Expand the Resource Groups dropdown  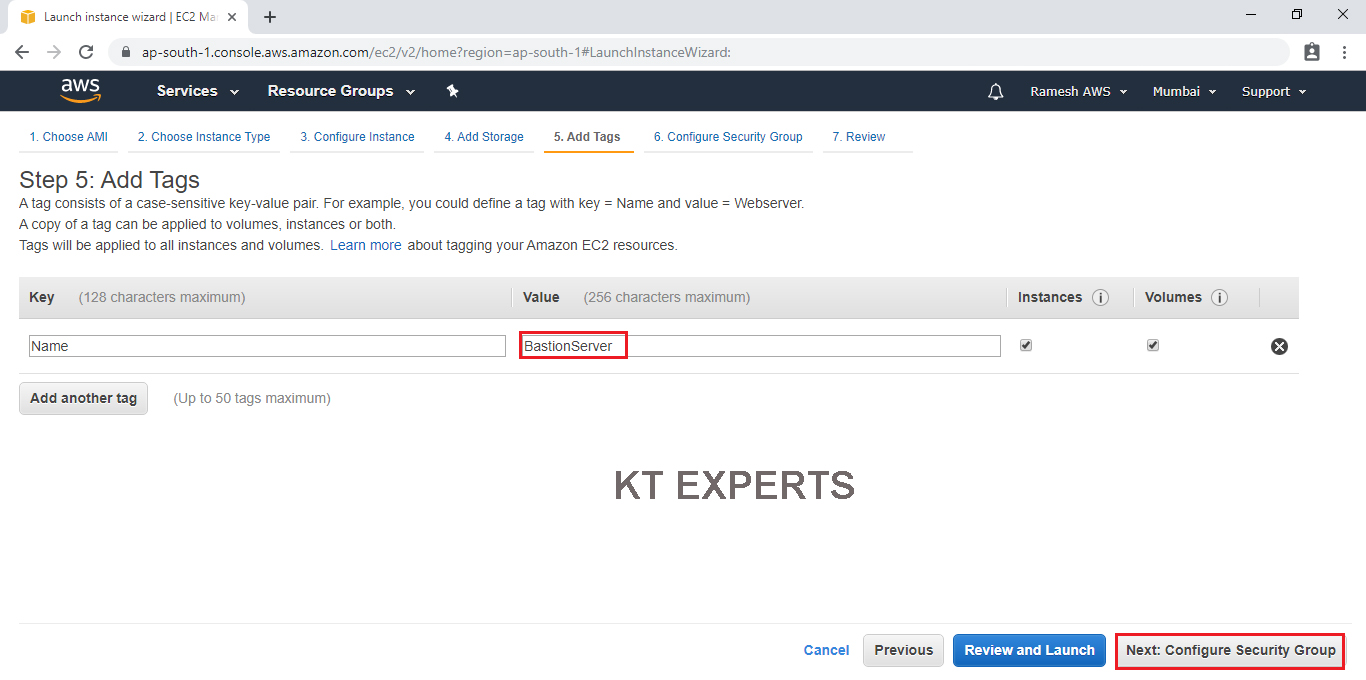click(340, 91)
